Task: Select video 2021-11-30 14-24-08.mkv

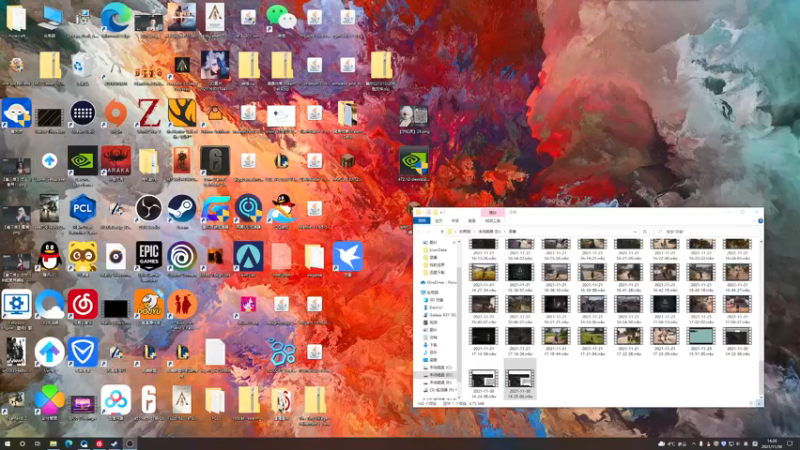Action: (x=483, y=384)
